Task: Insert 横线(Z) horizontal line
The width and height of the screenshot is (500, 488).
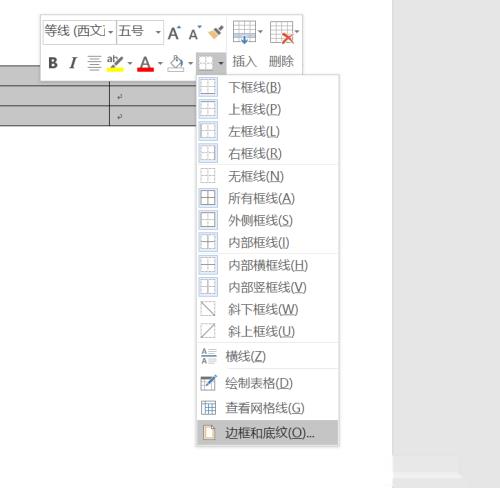Action: [x=268, y=356]
